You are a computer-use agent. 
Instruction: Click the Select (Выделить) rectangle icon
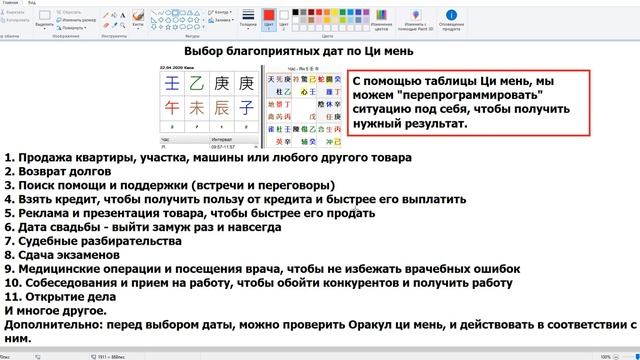coord(44,16)
